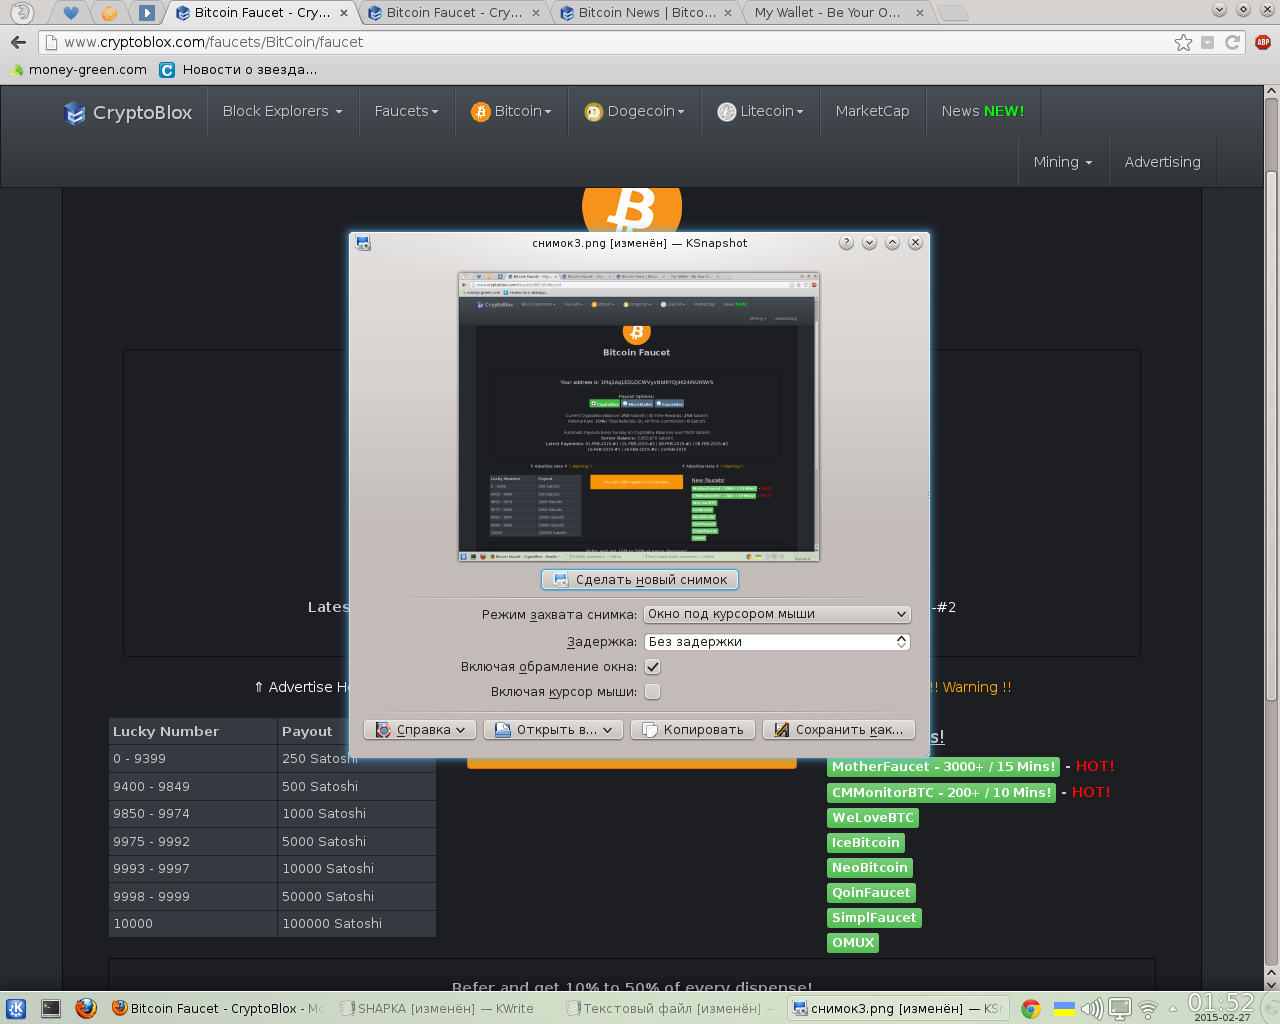
Task: Open the NeoBitcoin faucet link
Action: 870,867
